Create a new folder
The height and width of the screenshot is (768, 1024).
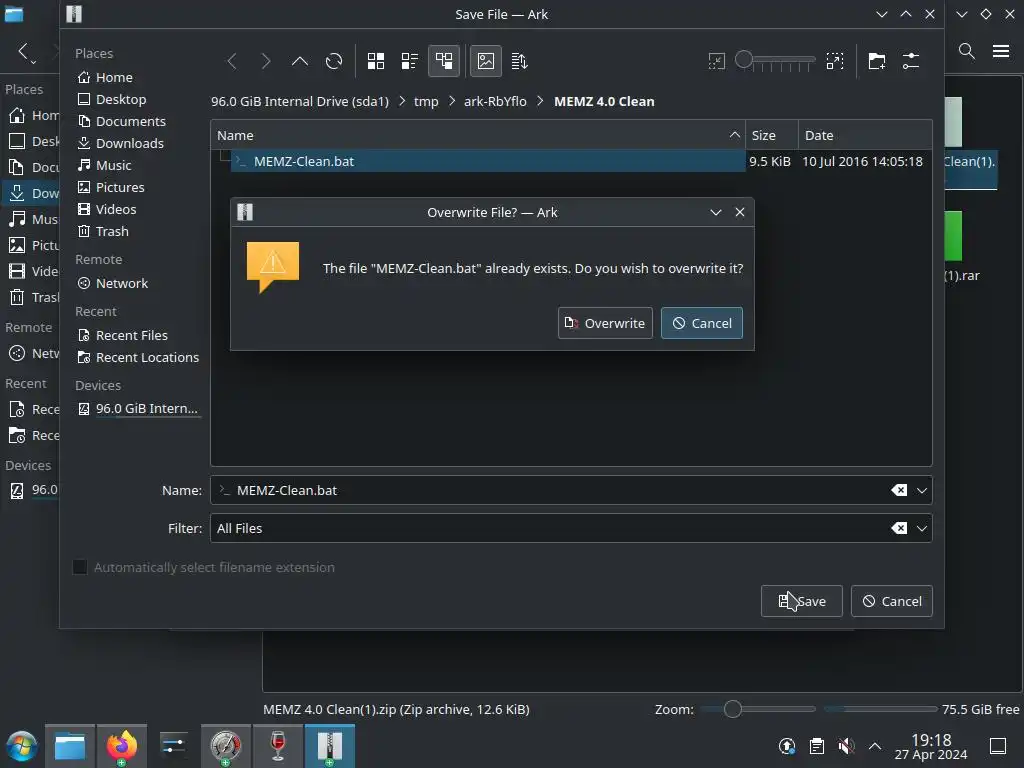(877, 61)
